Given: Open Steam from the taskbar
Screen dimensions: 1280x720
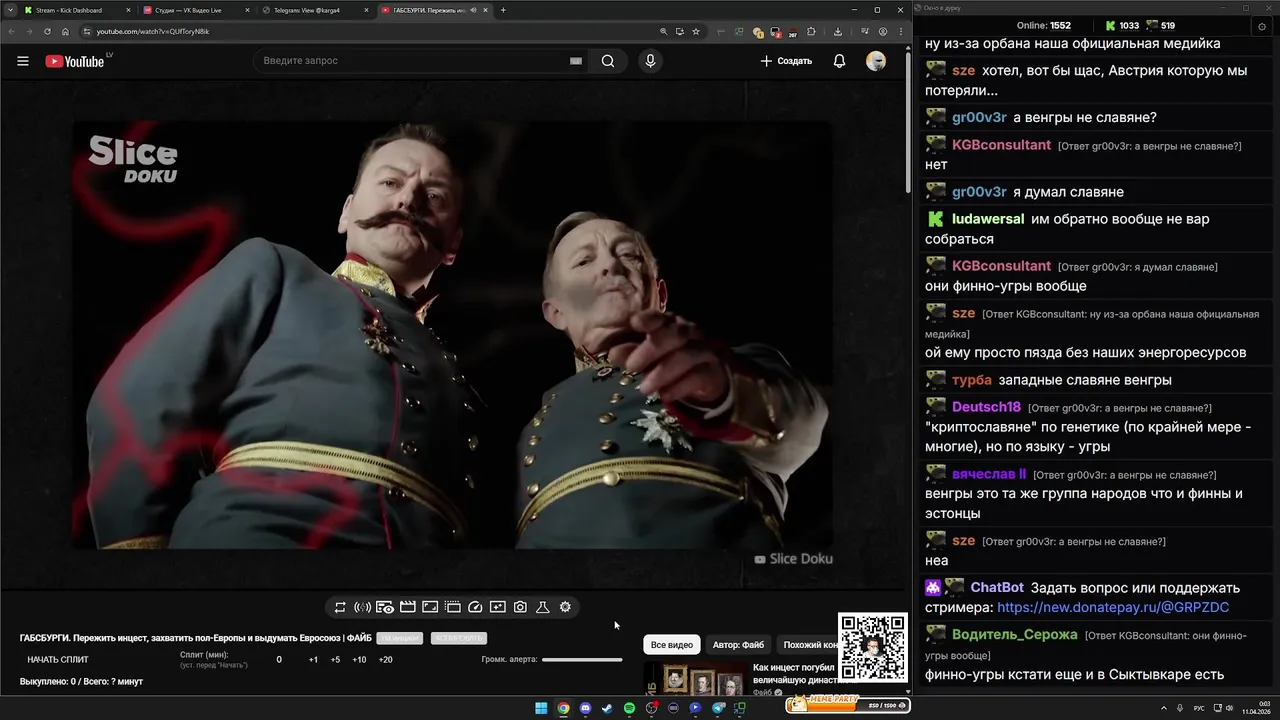Looking at the screenshot, I should 607,708.
